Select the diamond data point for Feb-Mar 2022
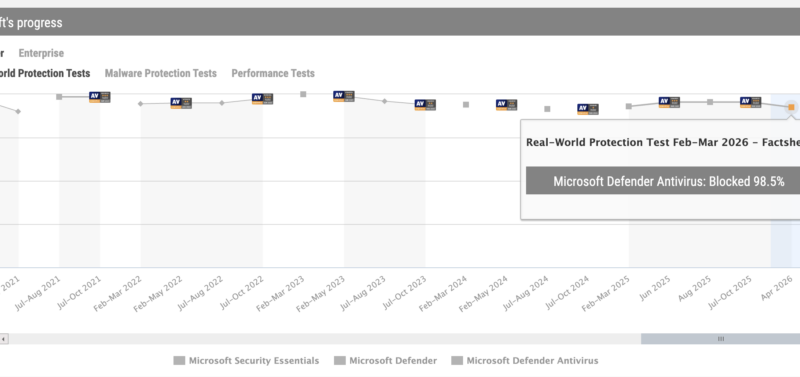The width and height of the screenshot is (800, 377). click(x=141, y=104)
